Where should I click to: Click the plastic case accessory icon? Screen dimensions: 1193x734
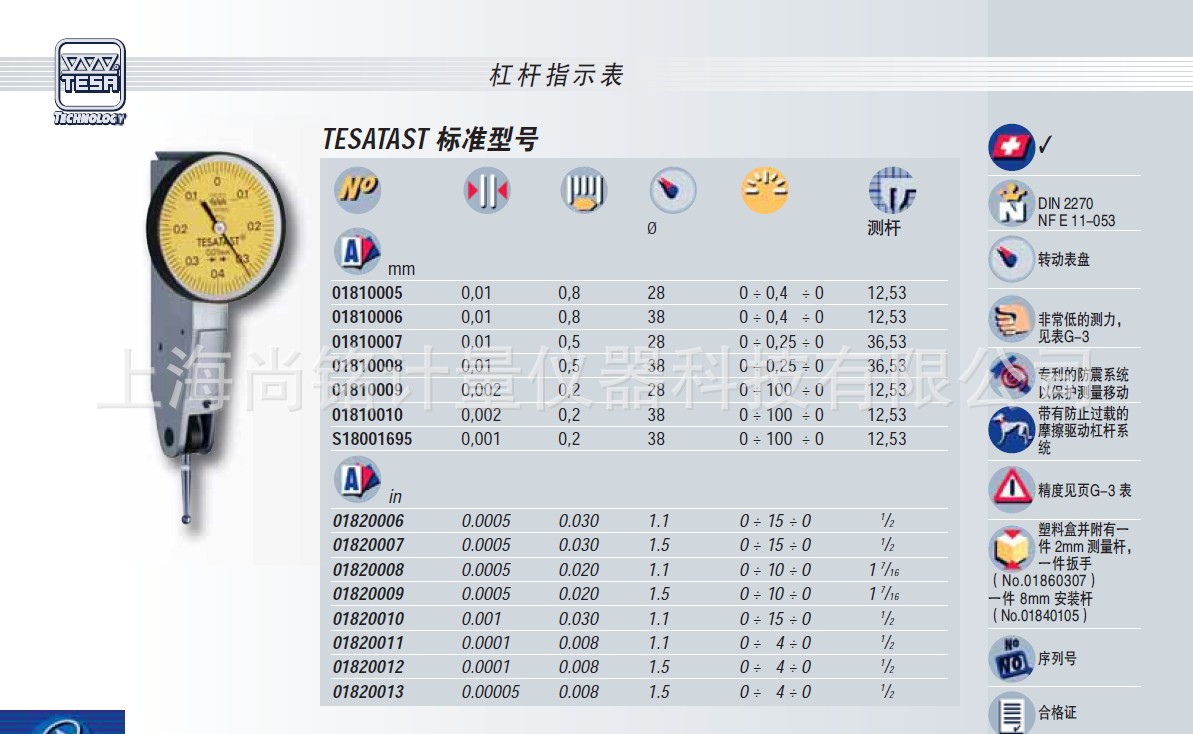tap(1011, 548)
